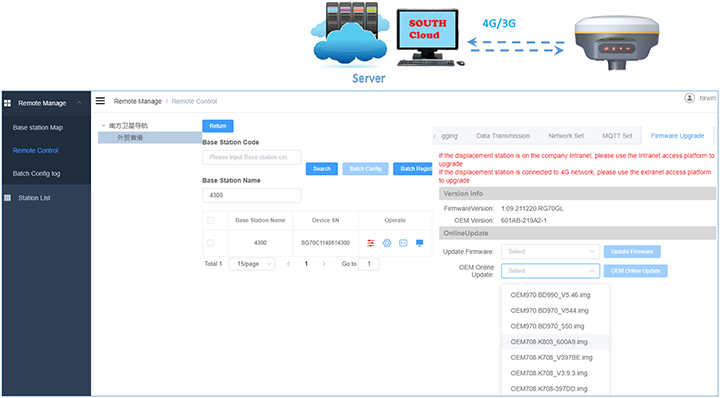Tick the select-all checkbox in table header
720x398 pixels.
click(210, 221)
